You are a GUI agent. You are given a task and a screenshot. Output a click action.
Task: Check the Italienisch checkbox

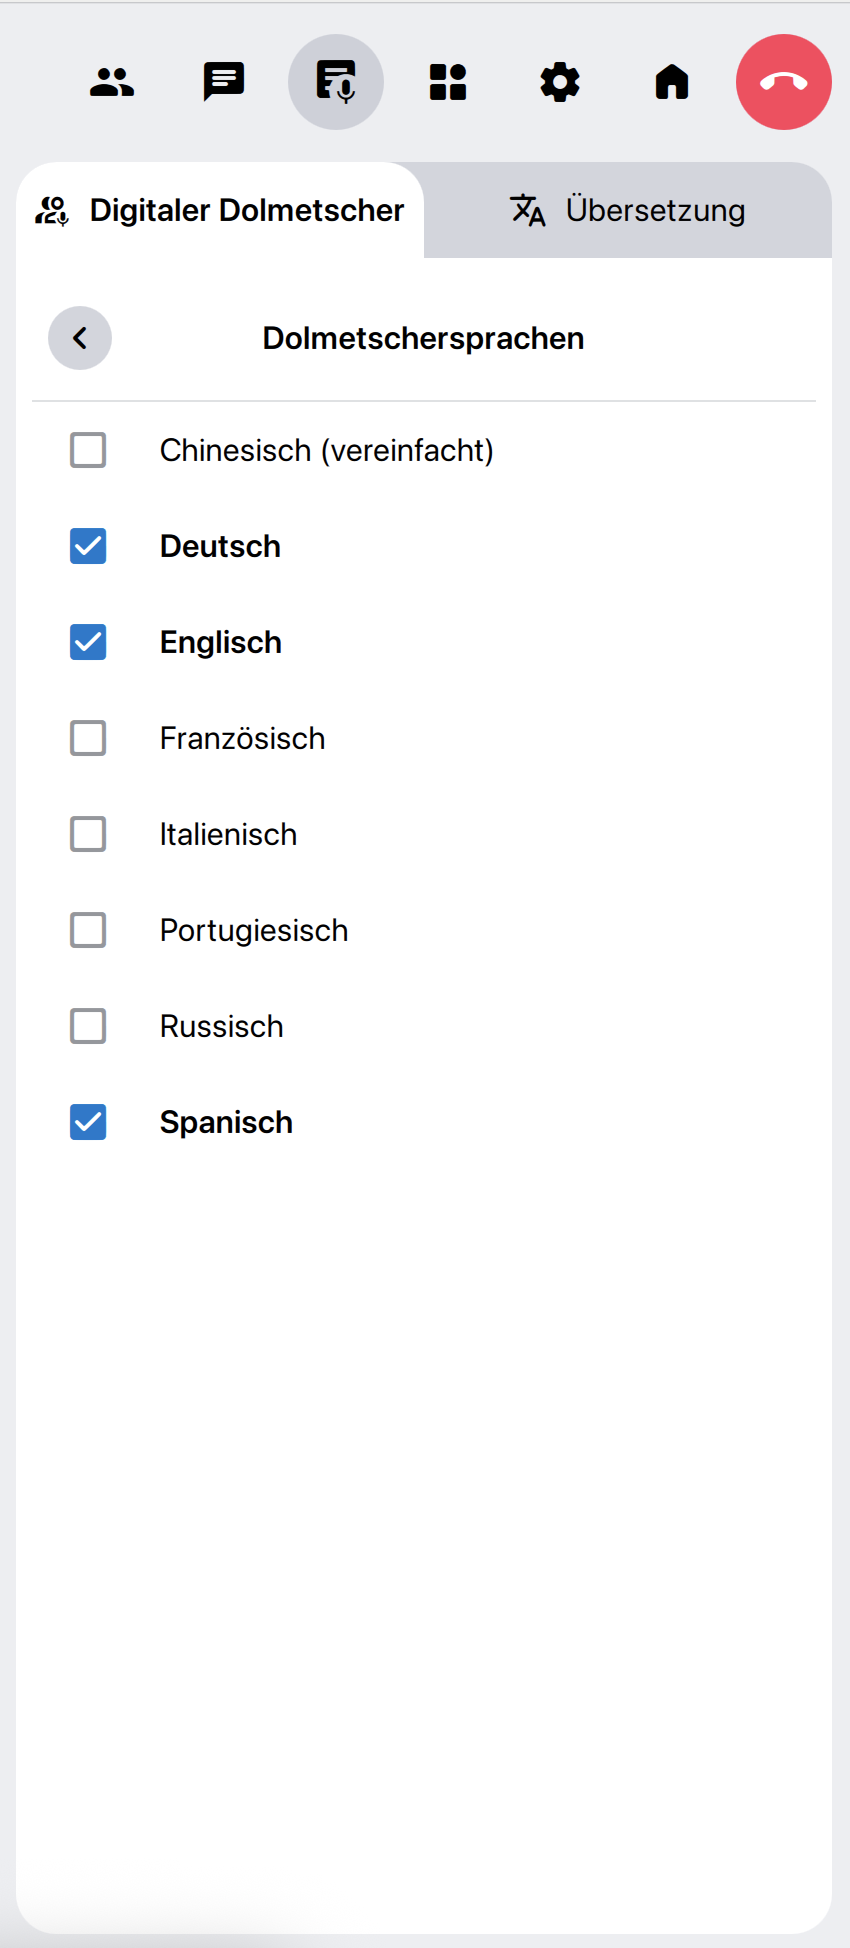(x=88, y=834)
